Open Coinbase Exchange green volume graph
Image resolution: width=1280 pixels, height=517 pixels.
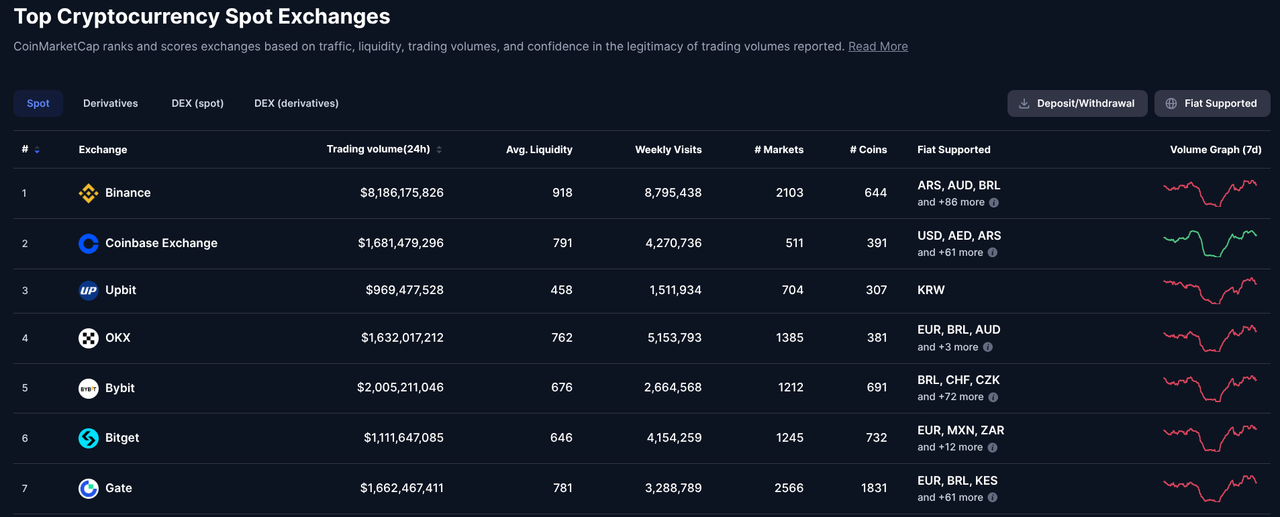pyautogui.click(x=1210, y=243)
